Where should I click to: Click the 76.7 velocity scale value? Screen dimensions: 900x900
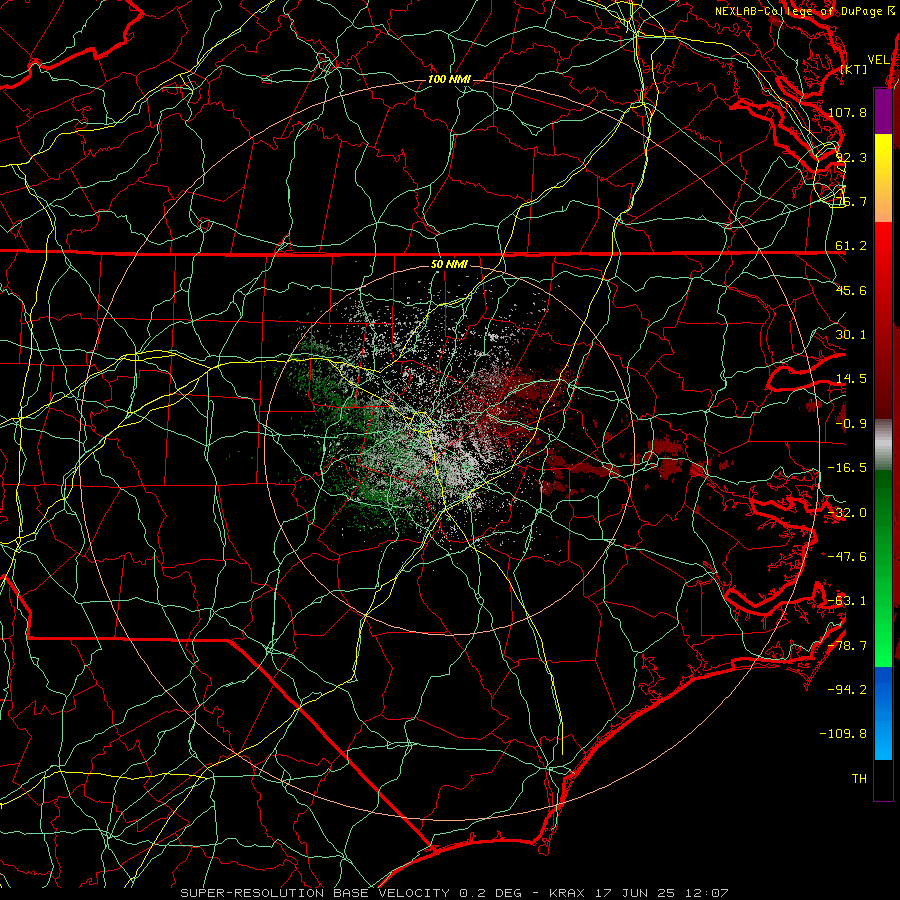click(x=851, y=201)
